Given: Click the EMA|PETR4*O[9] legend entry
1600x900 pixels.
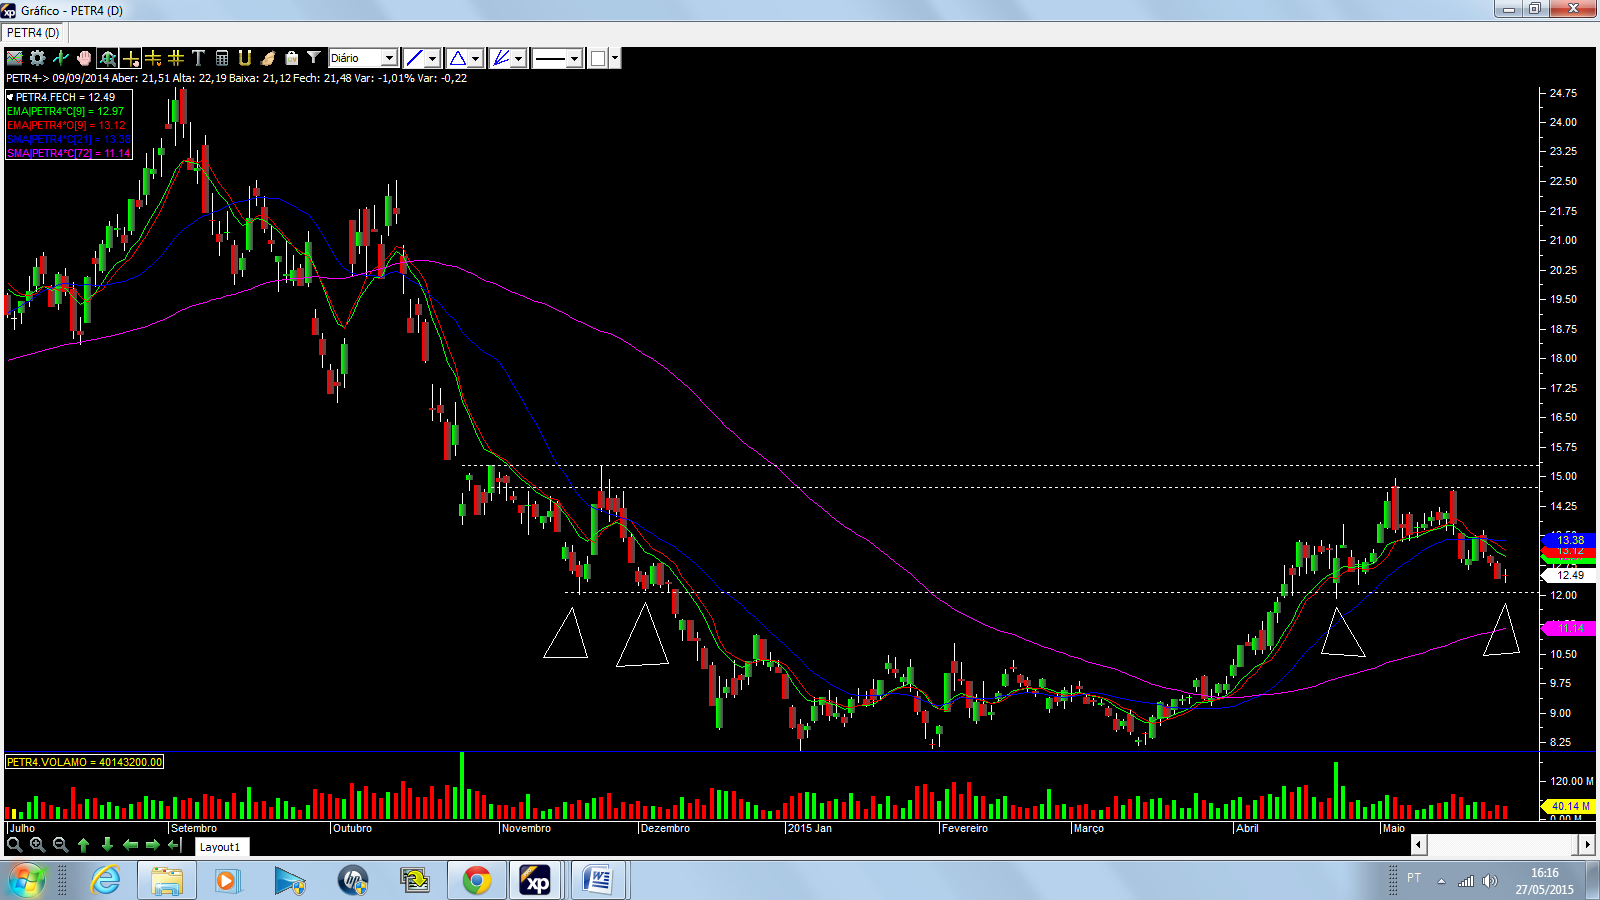Looking at the screenshot, I should point(66,125).
